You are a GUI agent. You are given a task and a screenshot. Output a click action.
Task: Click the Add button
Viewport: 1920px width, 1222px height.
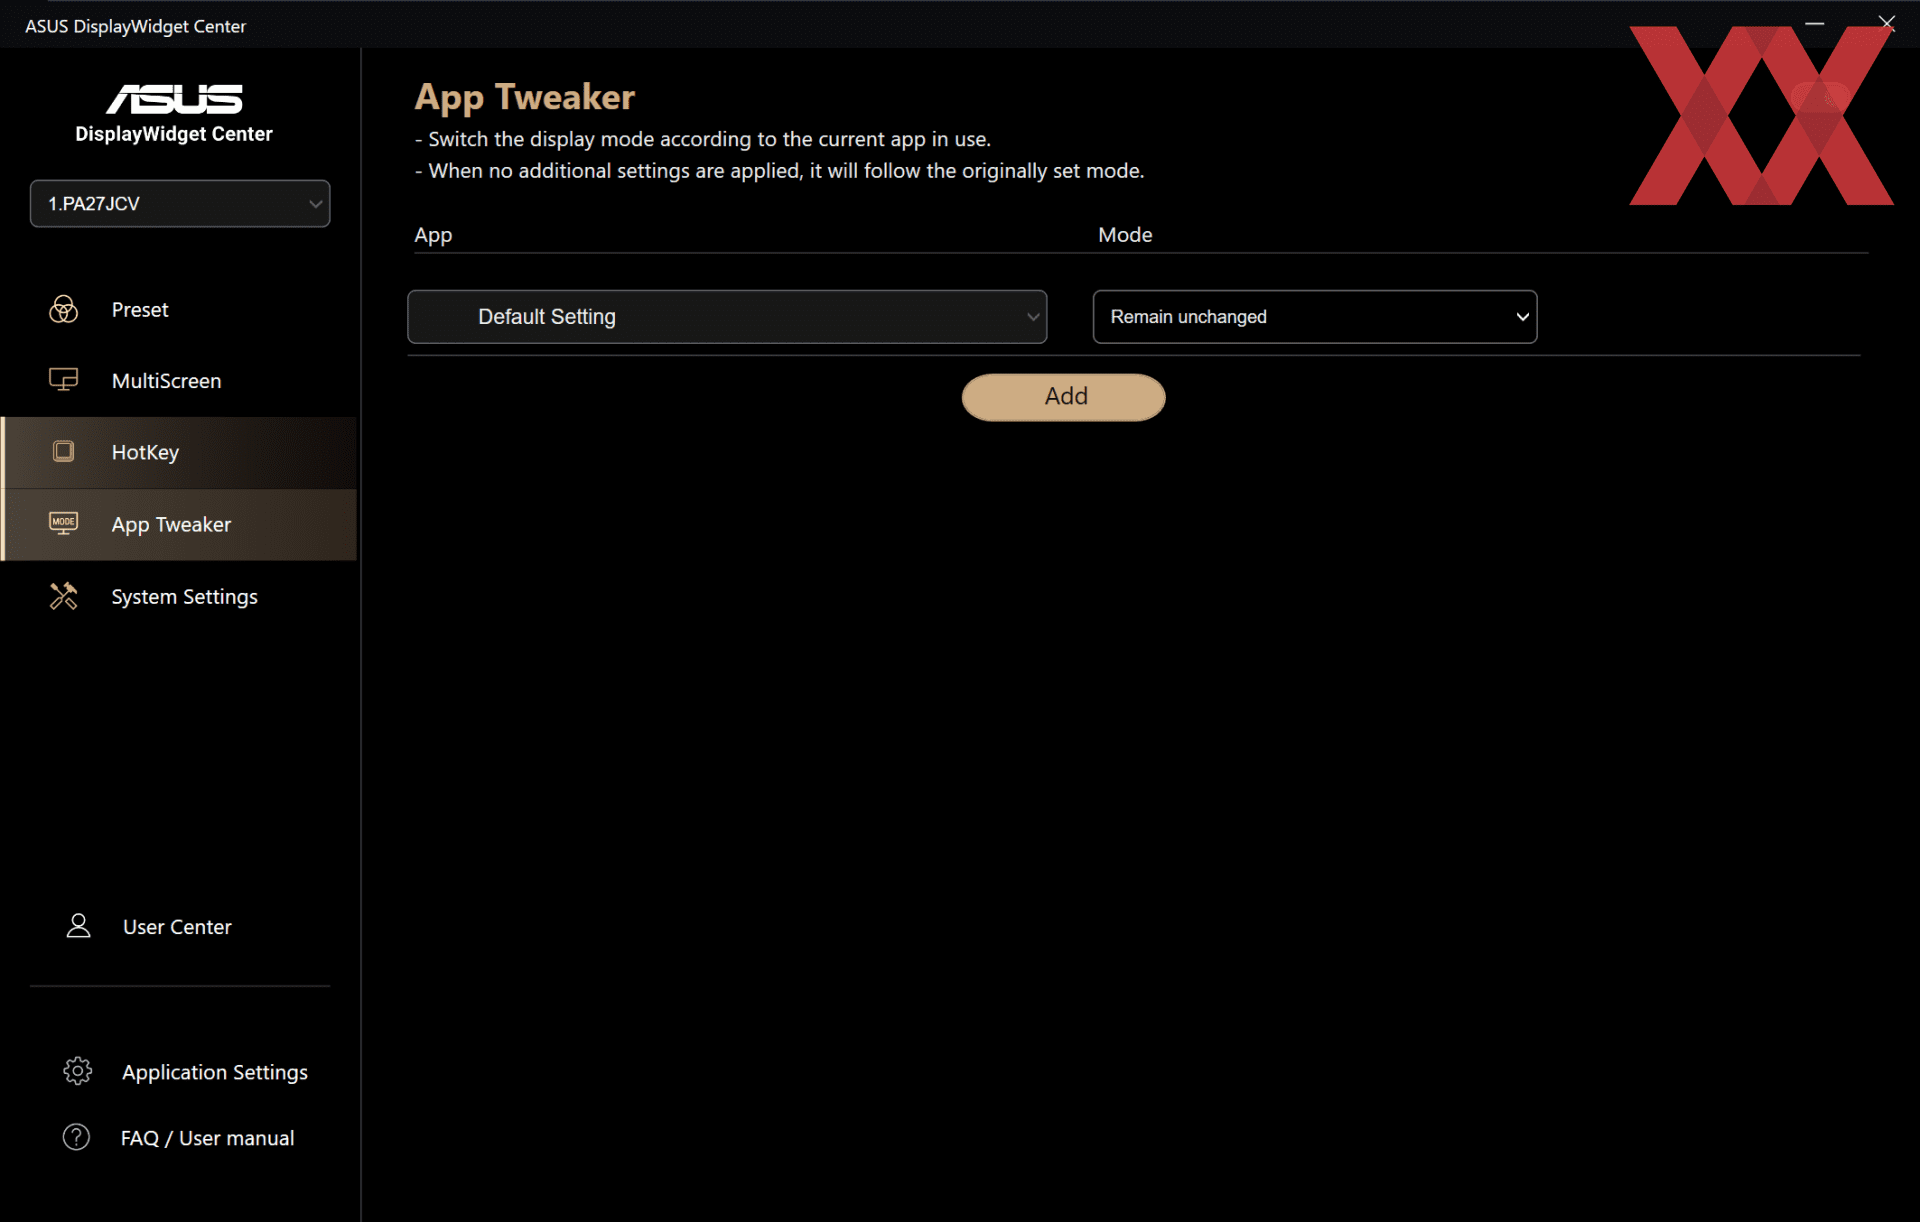click(1064, 397)
